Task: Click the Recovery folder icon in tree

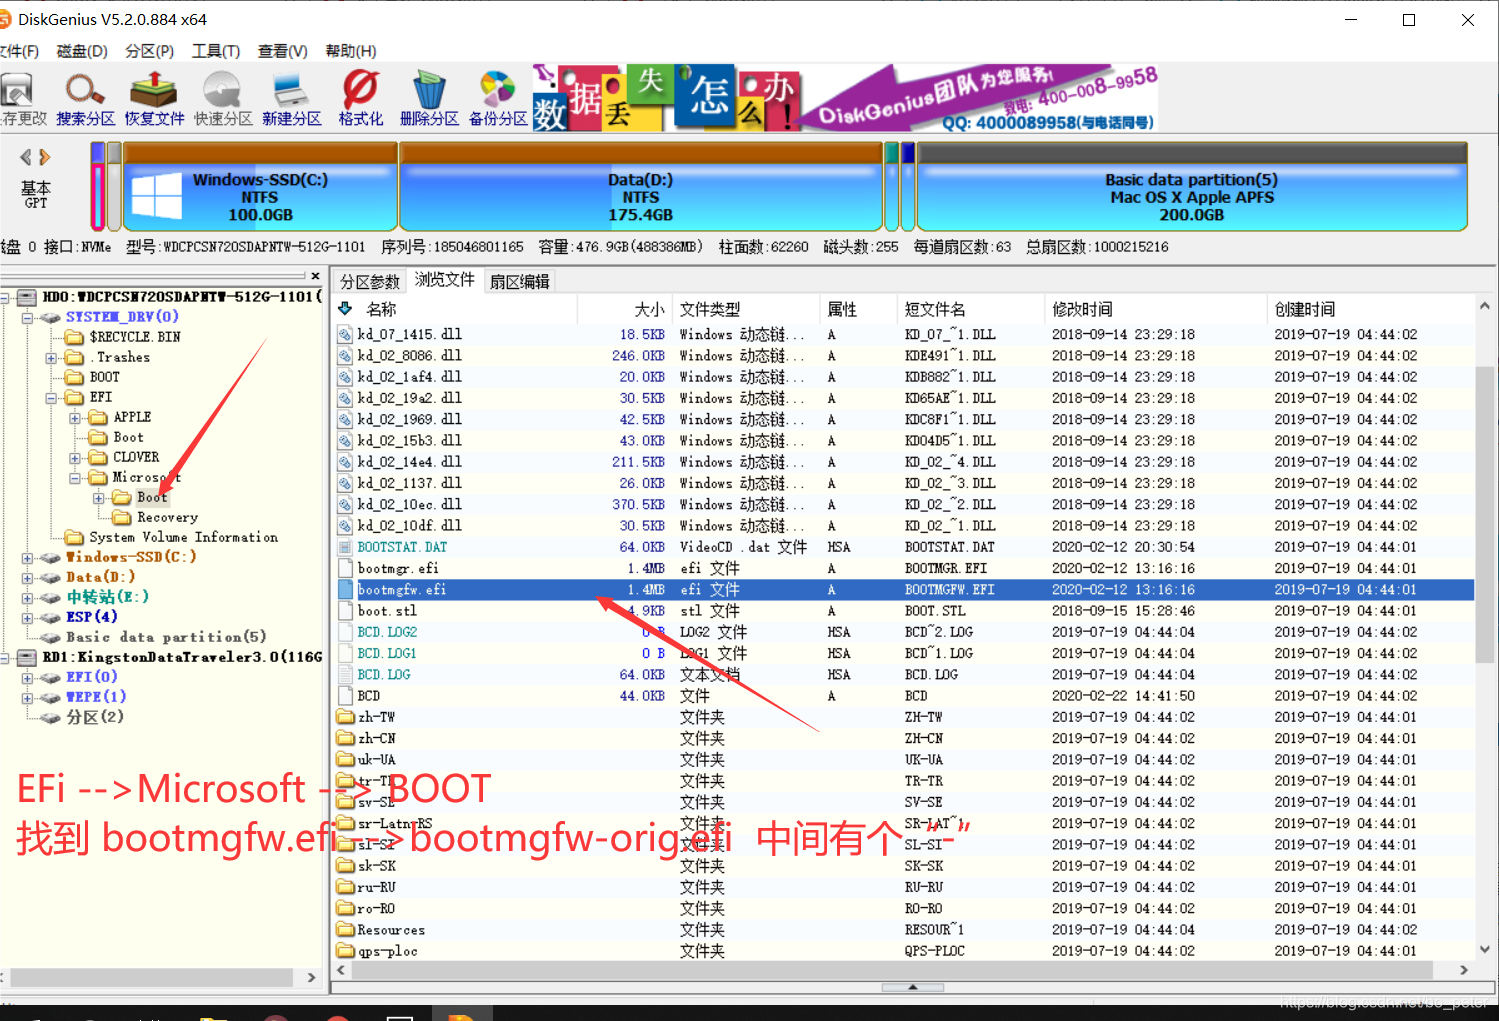Action: point(122,517)
